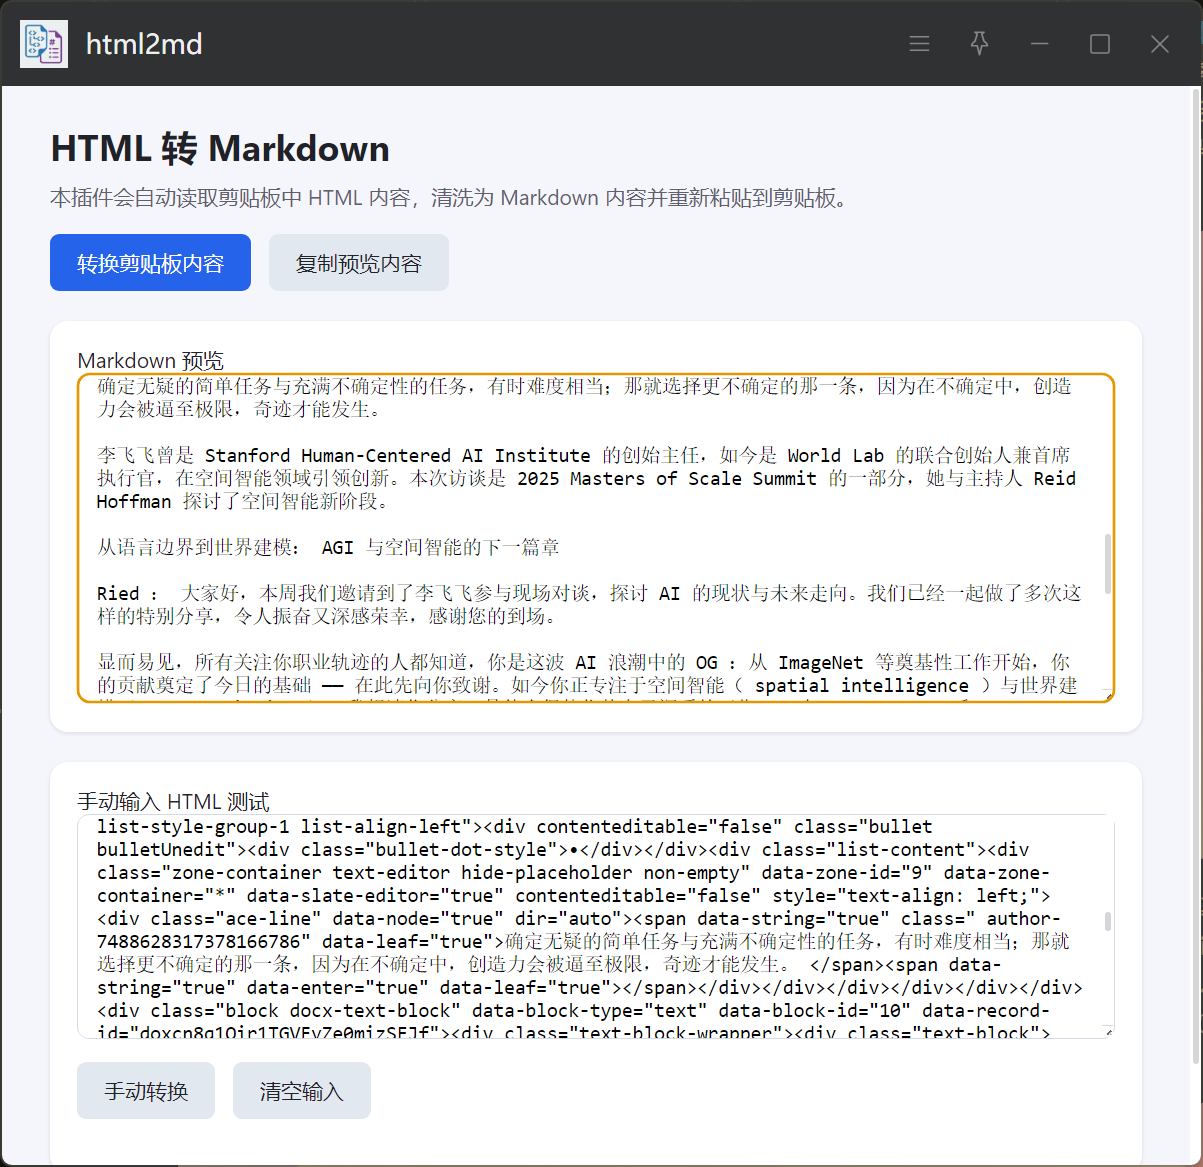Click the 复制预览内容 button
The image size is (1203, 1167).
pyautogui.click(x=358, y=263)
